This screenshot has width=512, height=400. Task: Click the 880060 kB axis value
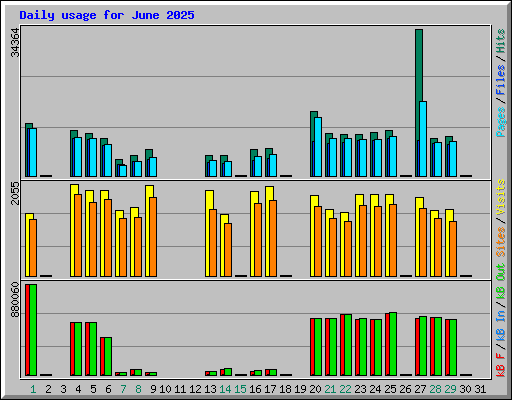tap(15, 300)
